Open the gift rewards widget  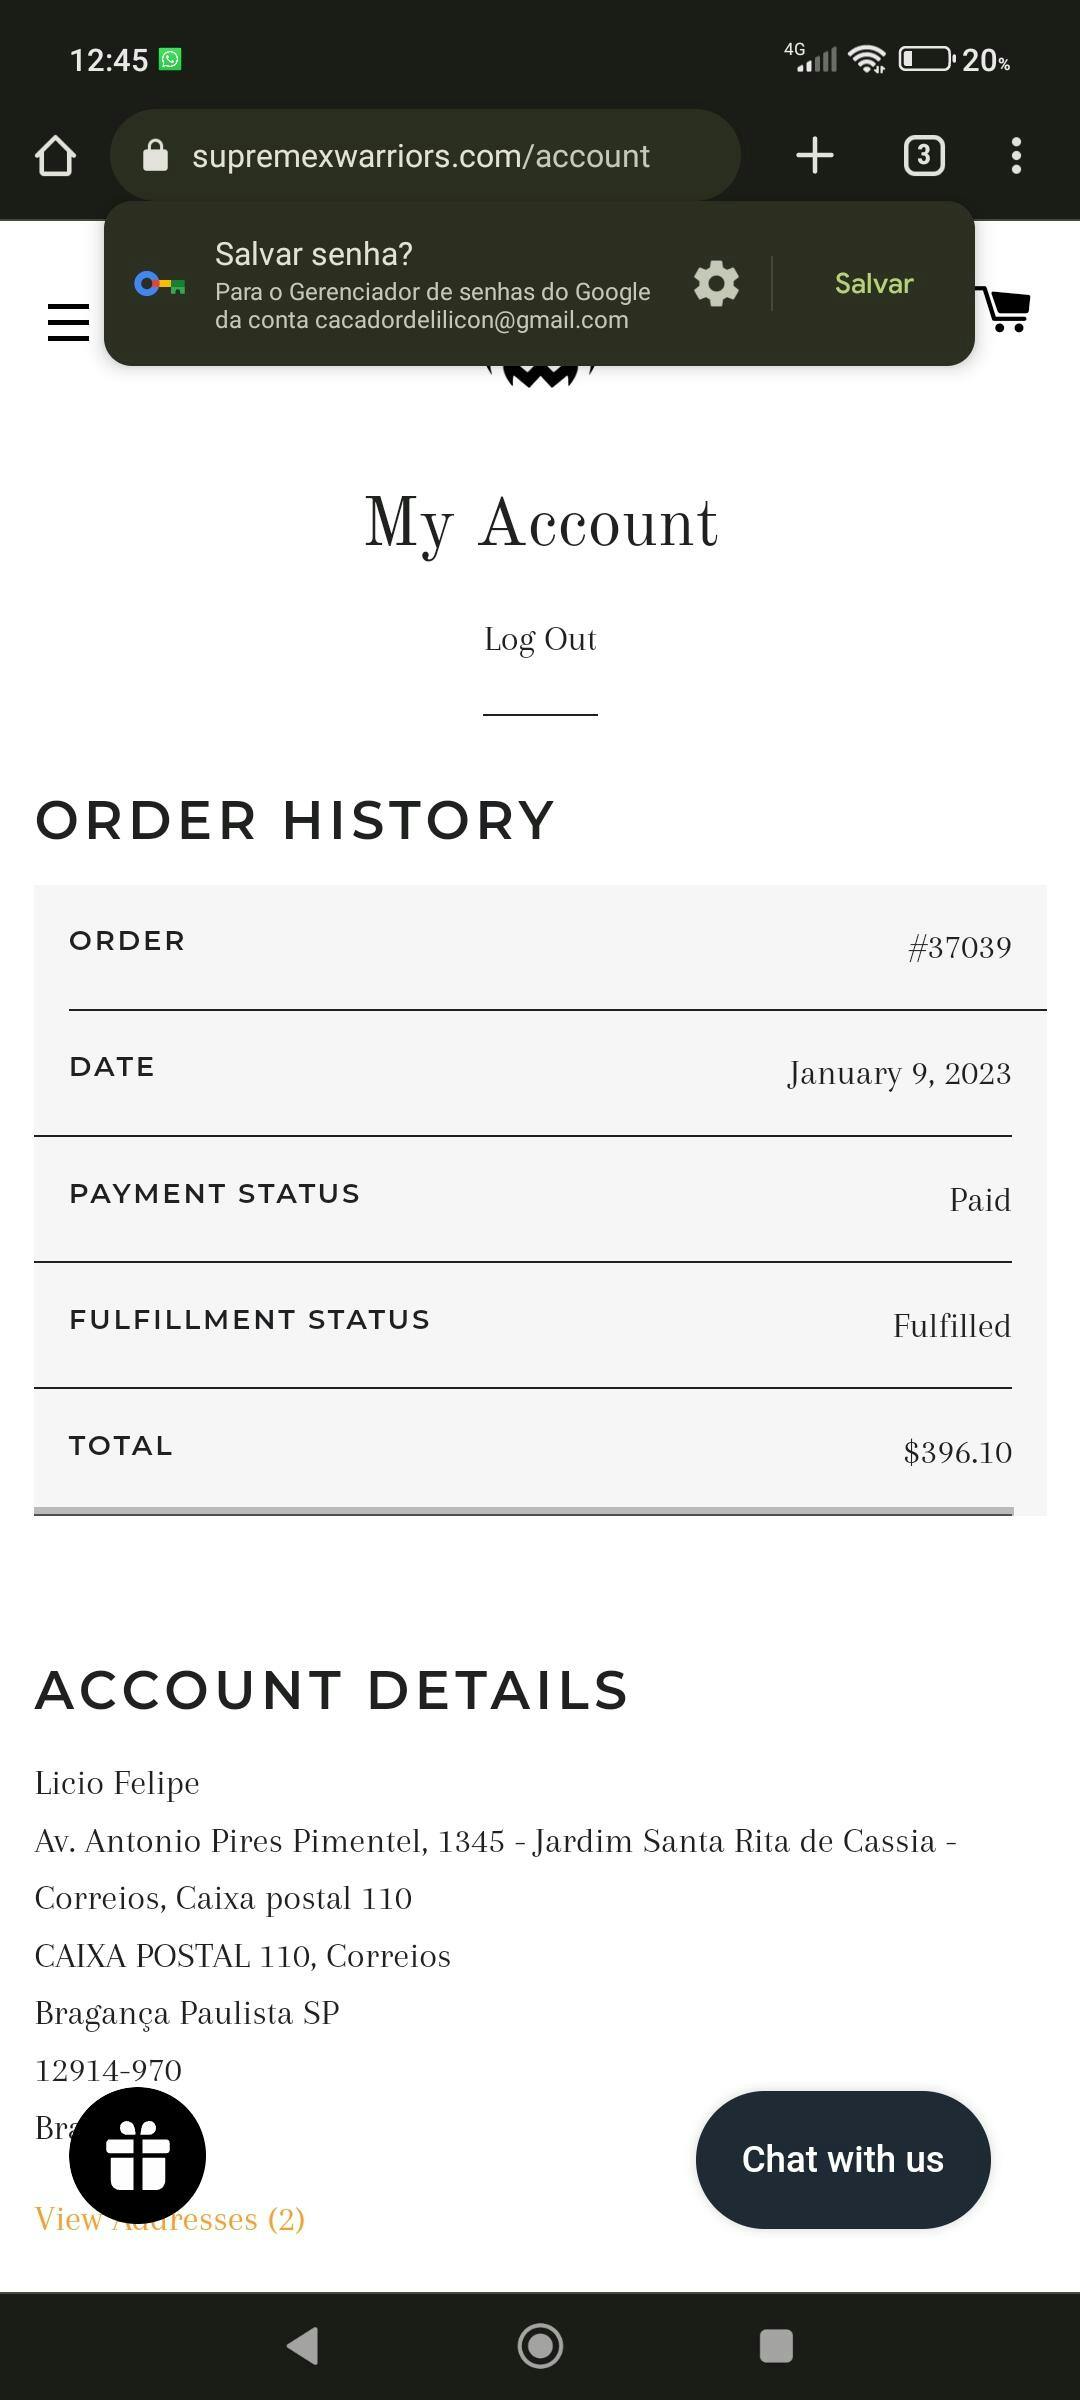coord(137,2155)
